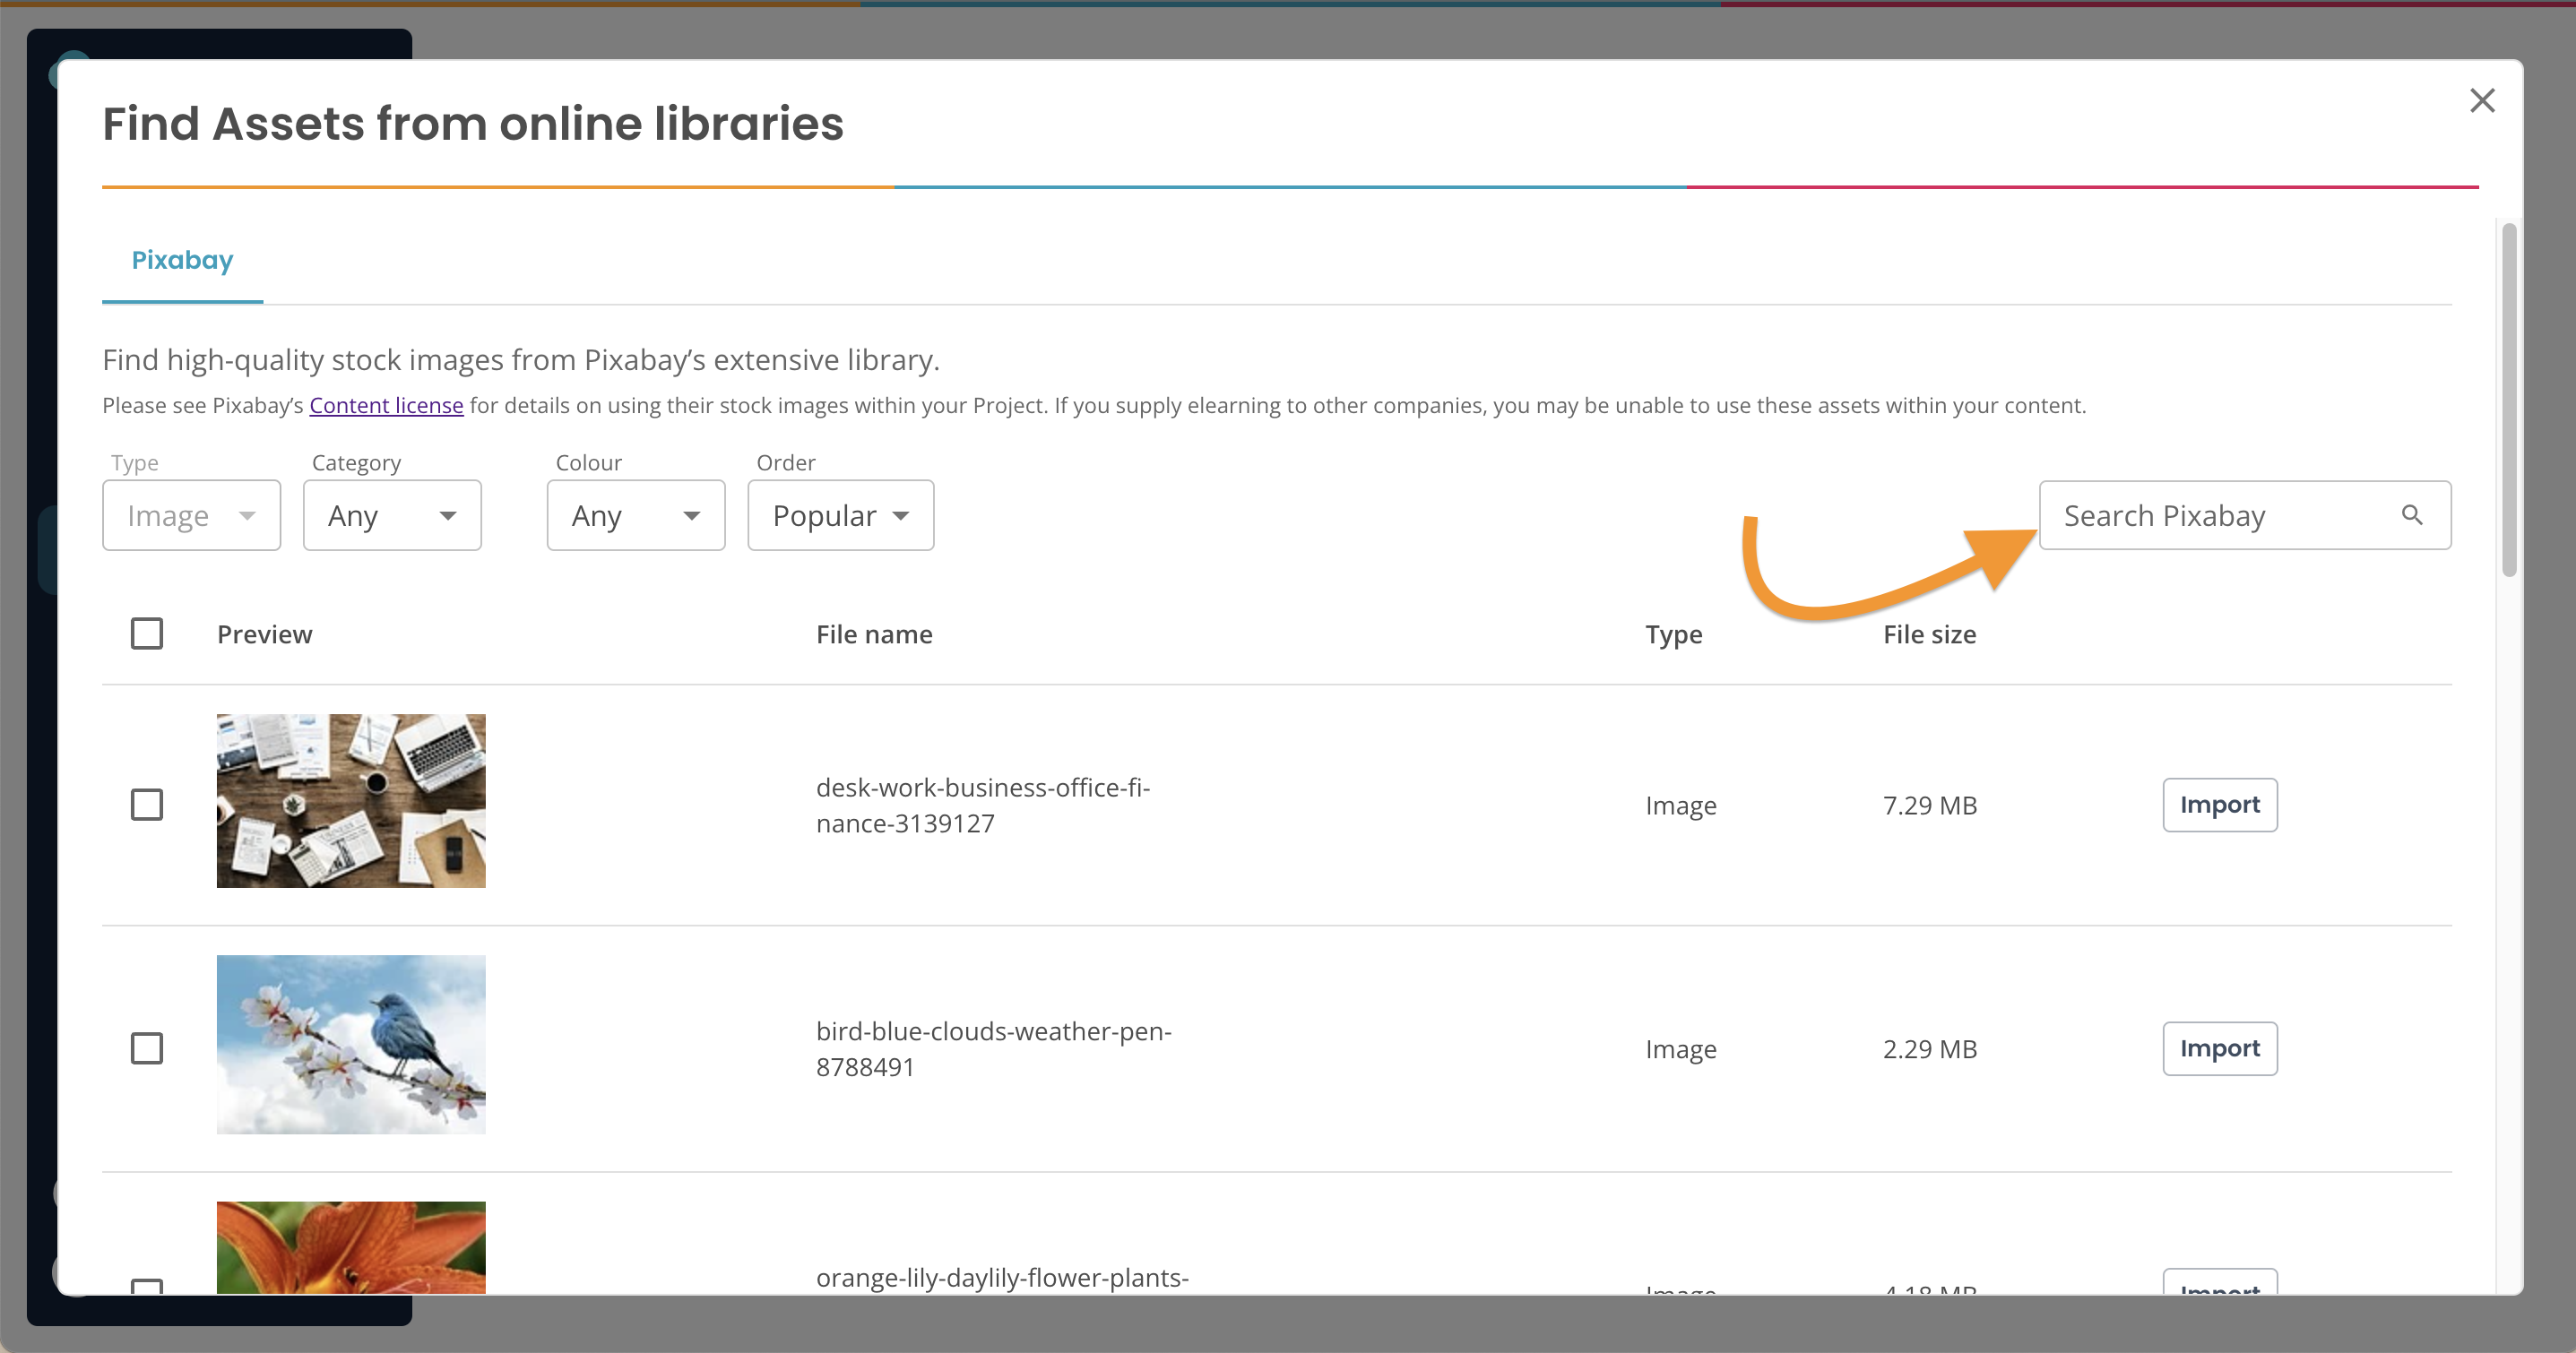The image size is (2576, 1353).
Task: Focus the Search Pixabay input field
Action: (2245, 515)
